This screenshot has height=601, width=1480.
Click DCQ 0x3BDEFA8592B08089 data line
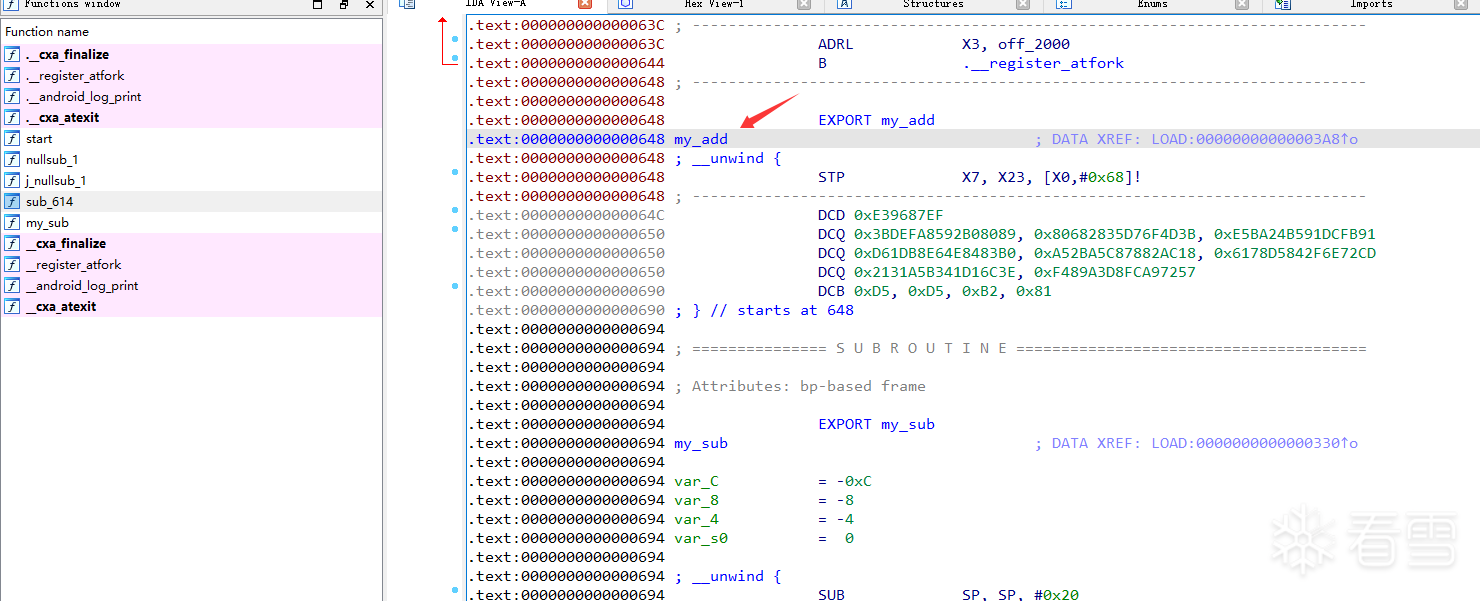[x=1096, y=234]
